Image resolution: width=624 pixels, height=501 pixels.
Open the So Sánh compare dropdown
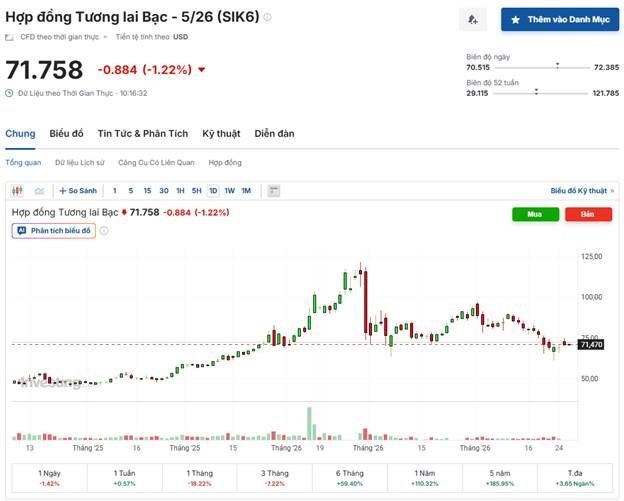click(78, 190)
